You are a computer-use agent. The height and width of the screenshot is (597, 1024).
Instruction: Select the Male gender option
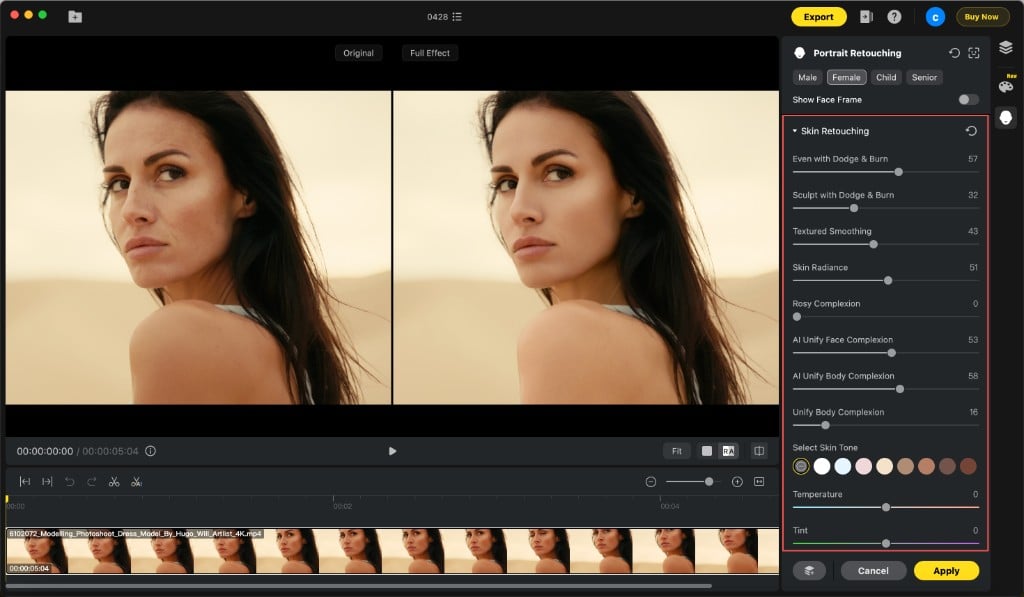coord(808,77)
